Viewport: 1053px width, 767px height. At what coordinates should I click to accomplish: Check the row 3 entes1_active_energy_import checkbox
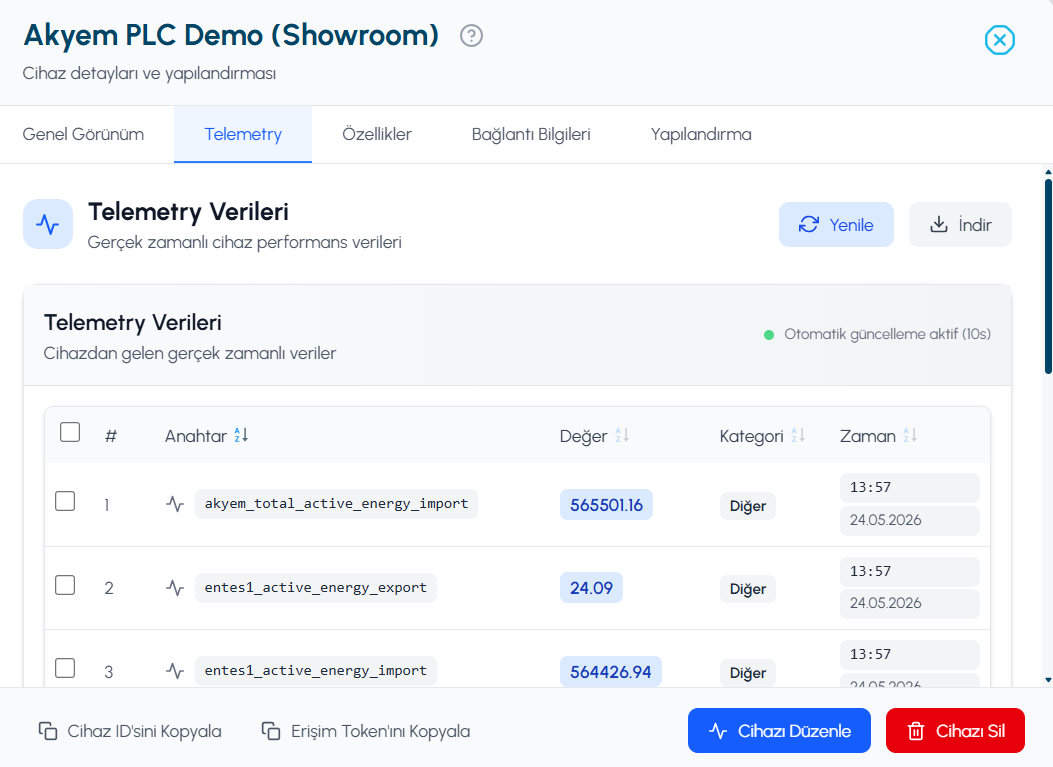[x=65, y=668]
